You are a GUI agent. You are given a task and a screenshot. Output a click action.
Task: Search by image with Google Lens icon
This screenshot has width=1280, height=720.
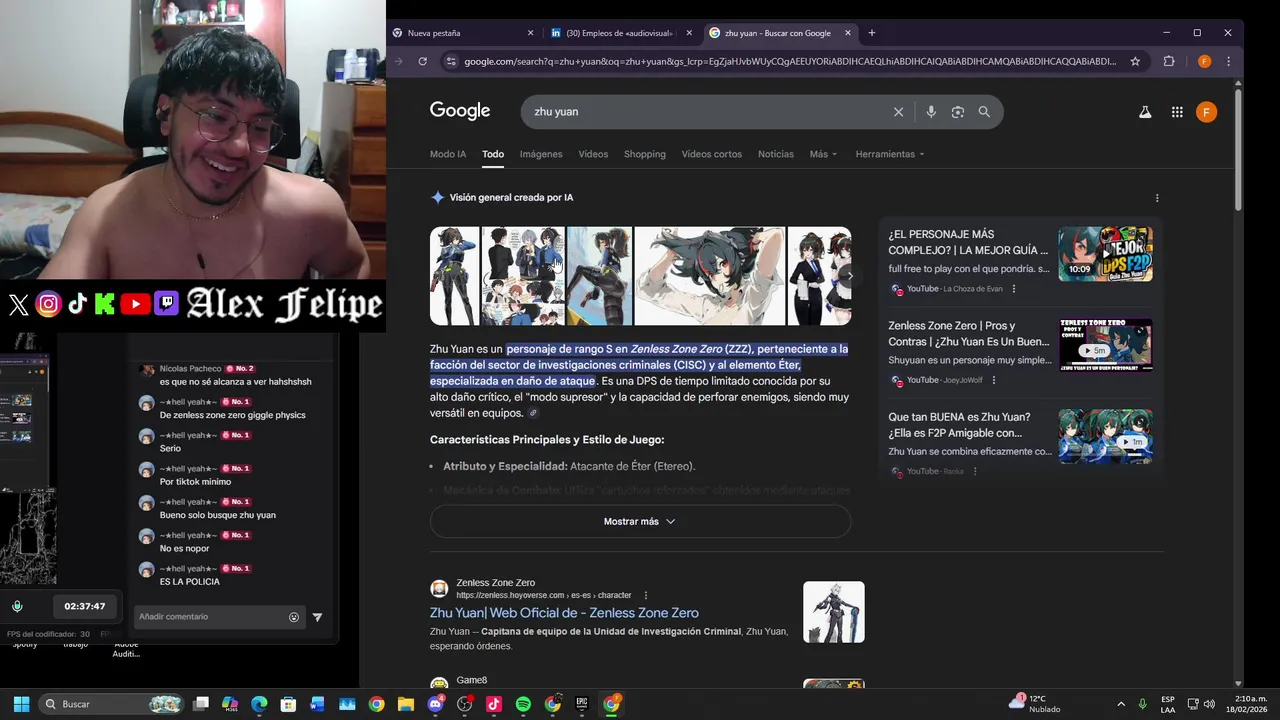click(957, 112)
